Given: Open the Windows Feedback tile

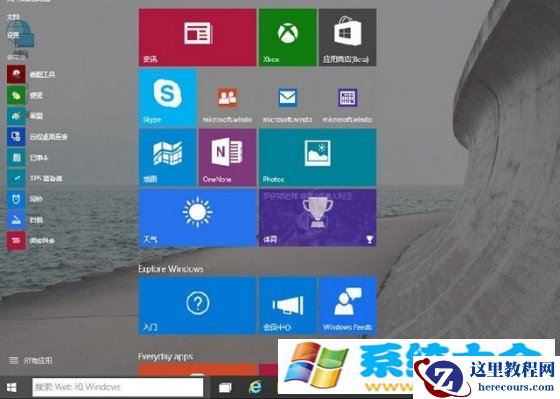Looking at the screenshot, I should pos(347,305).
